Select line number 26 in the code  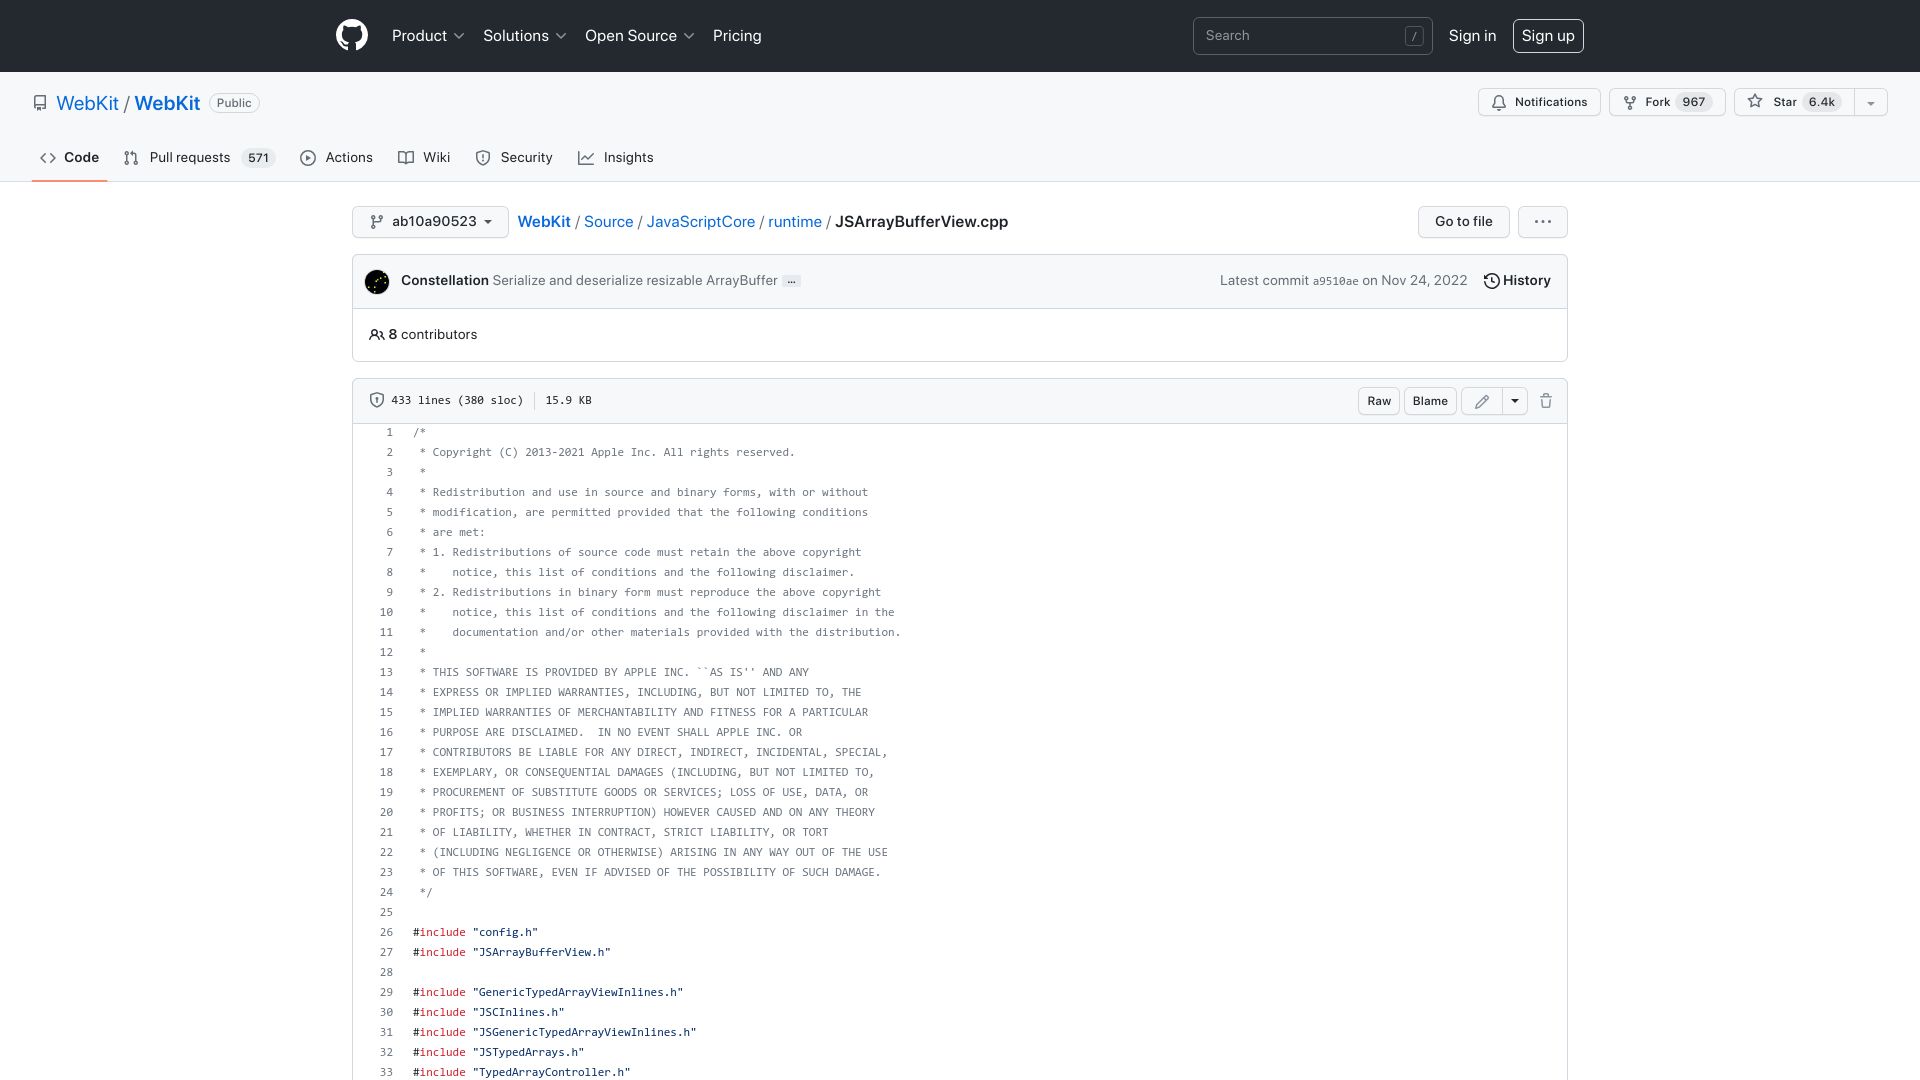[x=387, y=932]
